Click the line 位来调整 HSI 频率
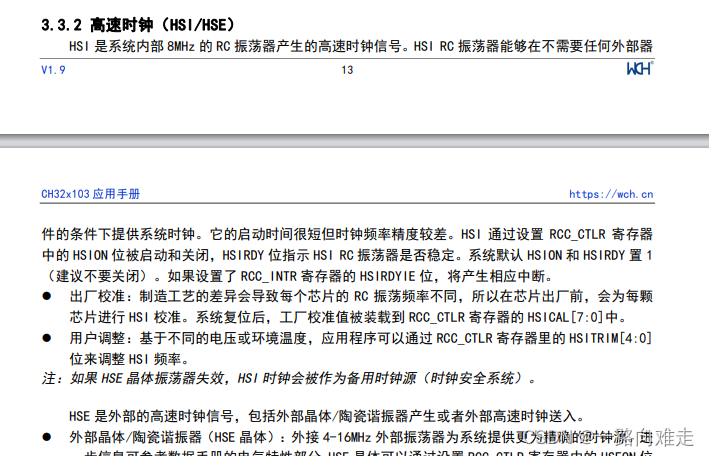 point(129,359)
